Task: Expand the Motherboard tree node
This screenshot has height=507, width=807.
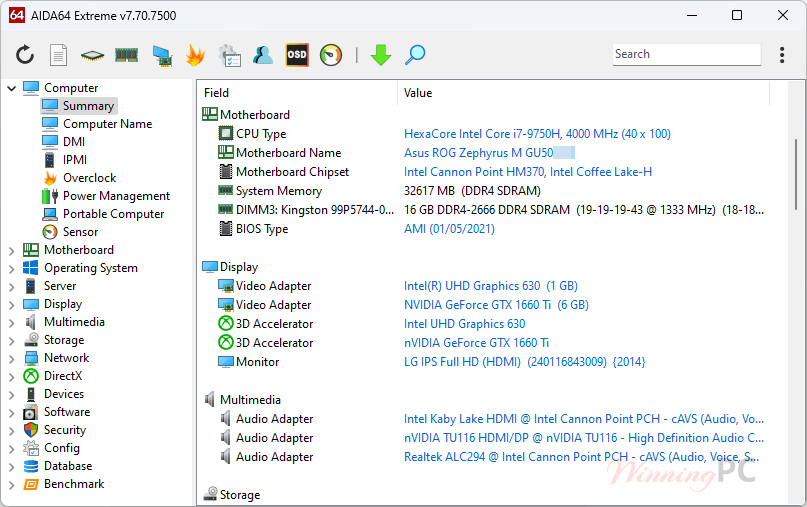Action: (x=11, y=251)
